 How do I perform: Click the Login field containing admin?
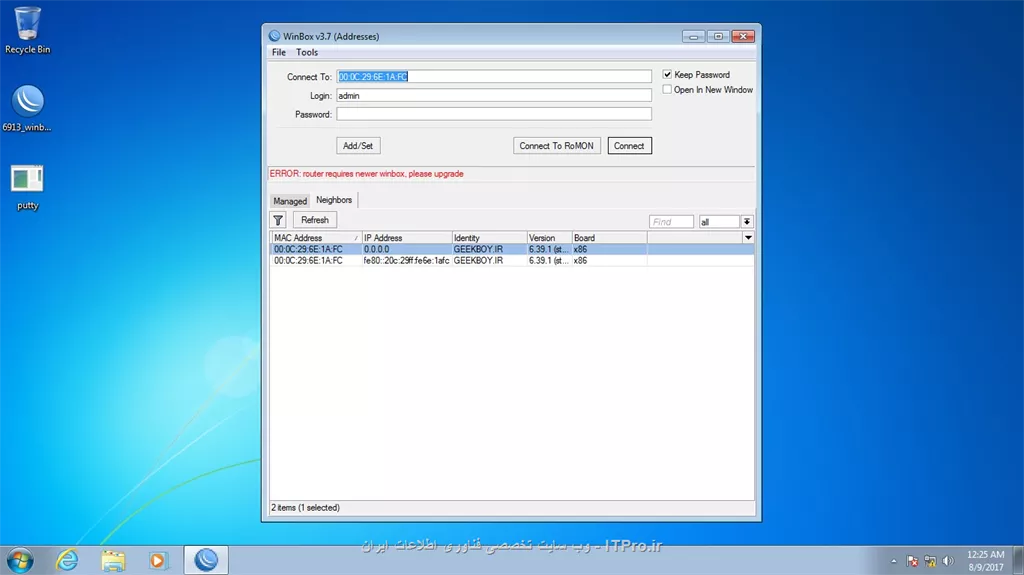(494, 95)
